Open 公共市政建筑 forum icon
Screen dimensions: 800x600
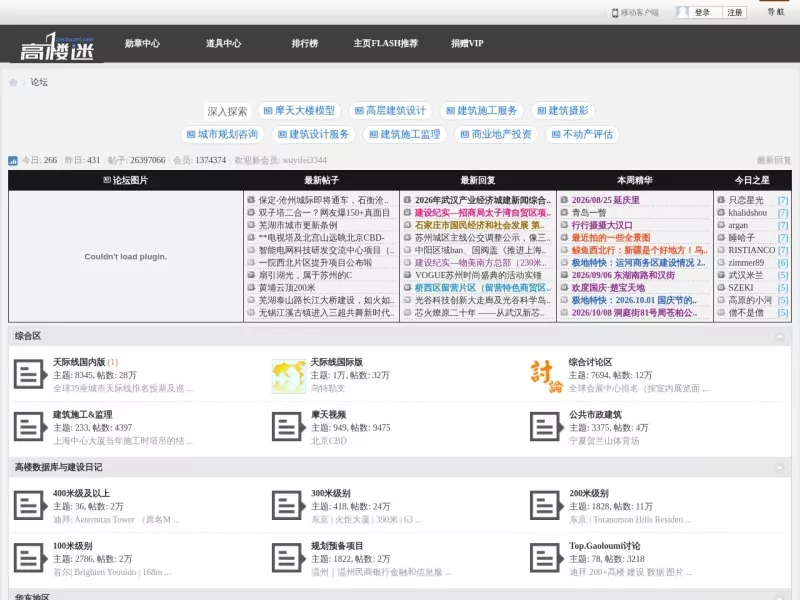click(546, 427)
